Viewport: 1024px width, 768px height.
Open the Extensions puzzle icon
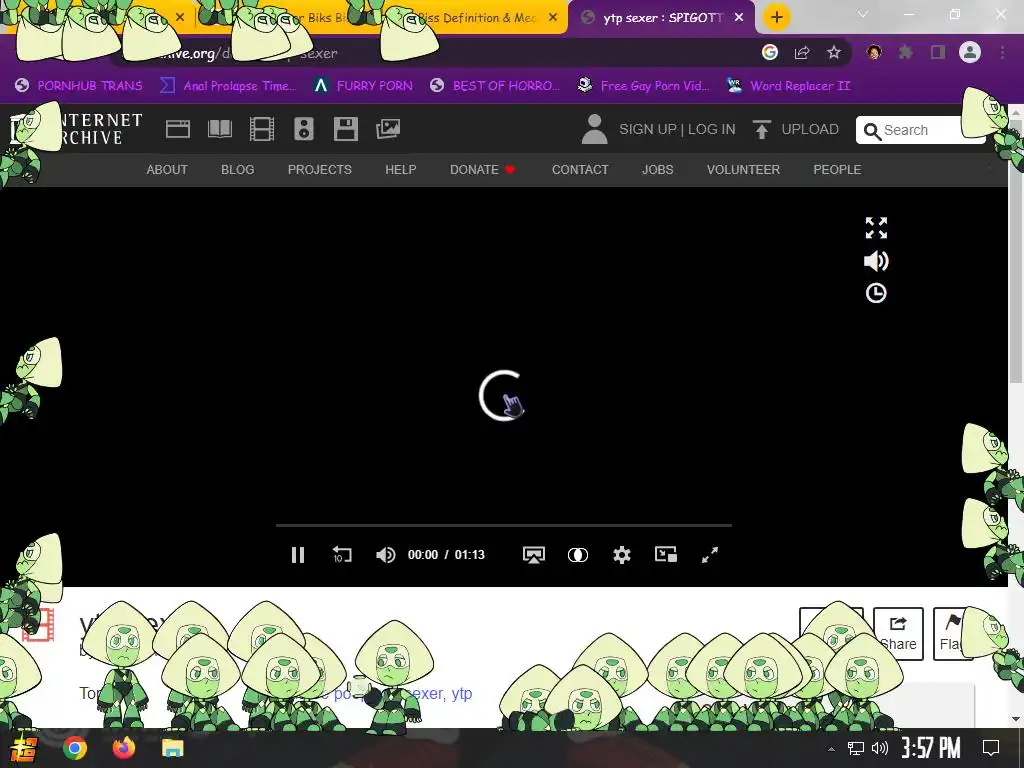906,52
